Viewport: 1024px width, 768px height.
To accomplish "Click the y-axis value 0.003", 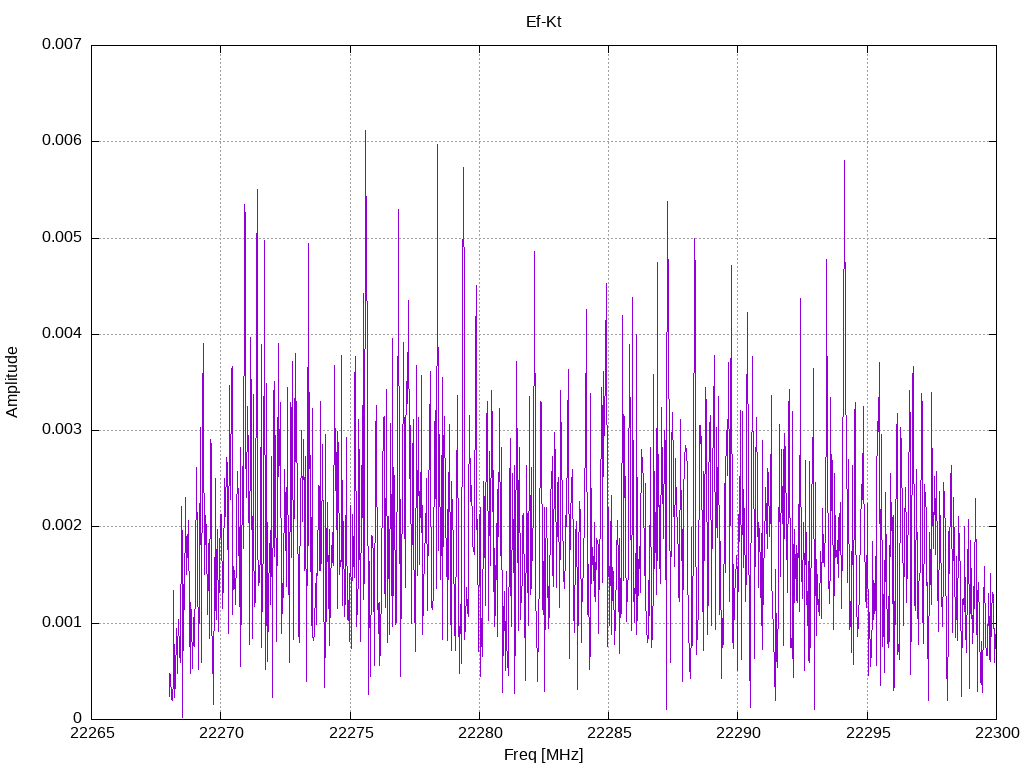I will pyautogui.click(x=62, y=429).
